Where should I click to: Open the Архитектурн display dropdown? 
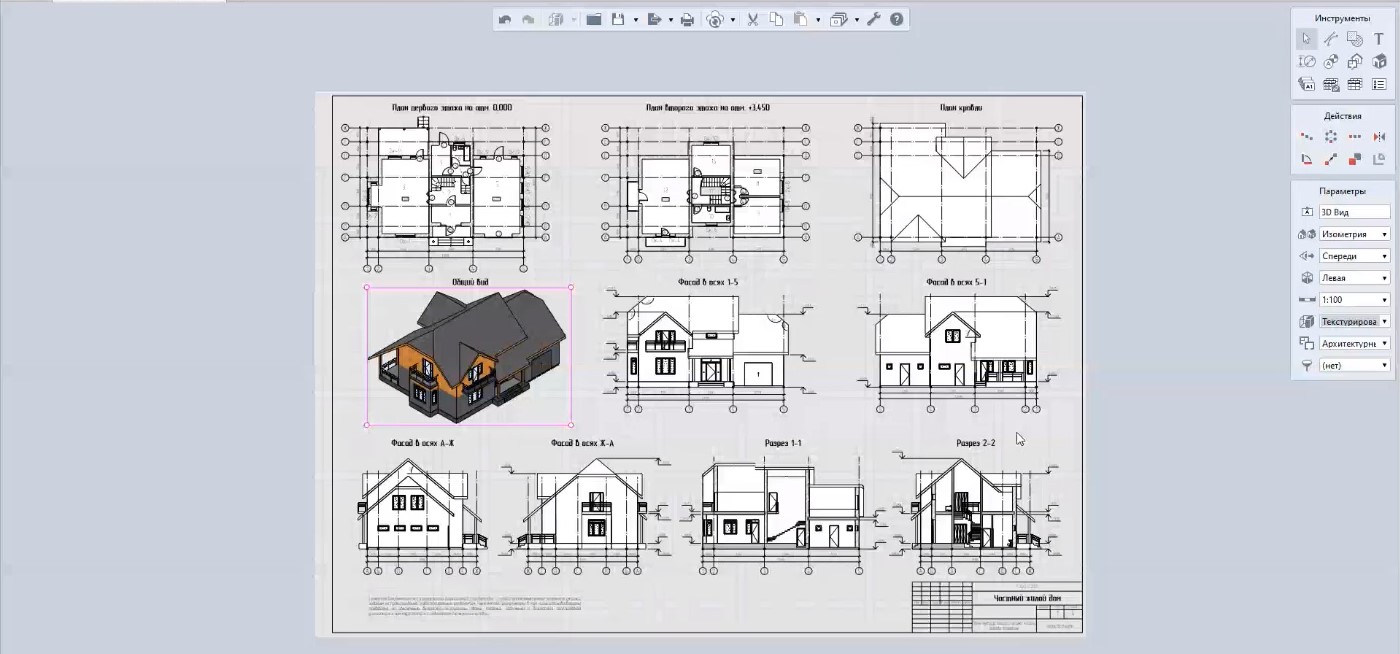click(1355, 344)
